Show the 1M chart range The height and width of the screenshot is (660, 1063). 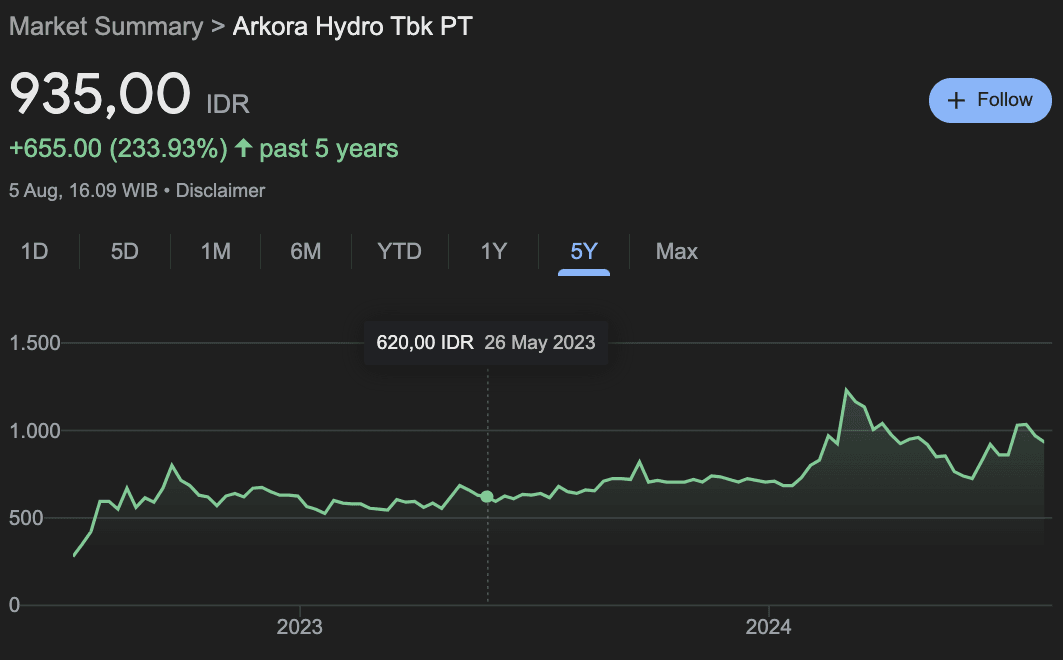pos(216,251)
